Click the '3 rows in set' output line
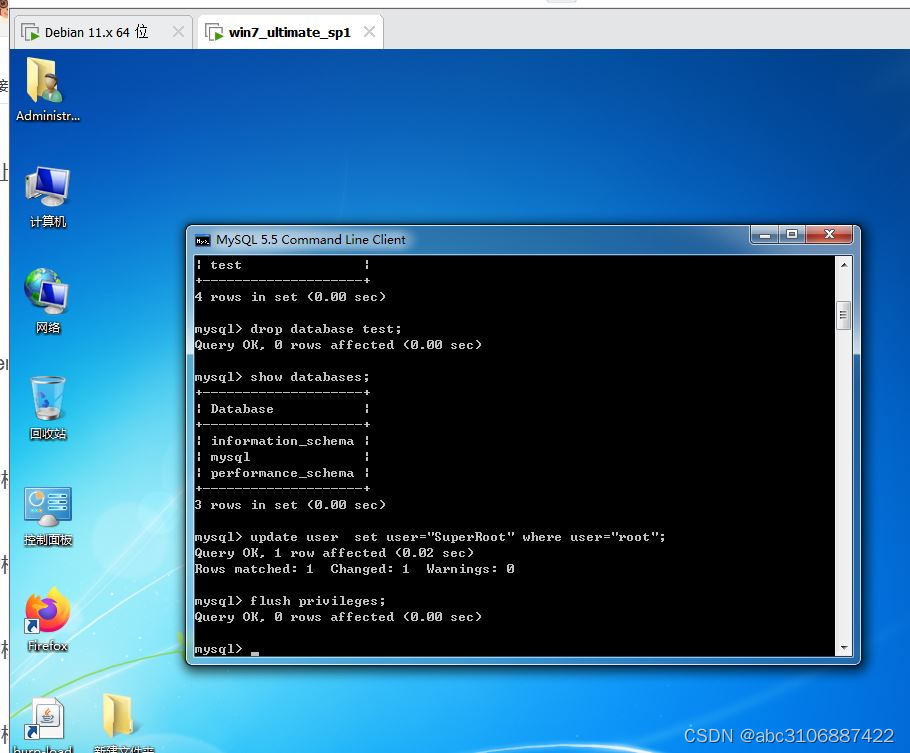Viewport: 910px width, 753px height. click(x=290, y=505)
